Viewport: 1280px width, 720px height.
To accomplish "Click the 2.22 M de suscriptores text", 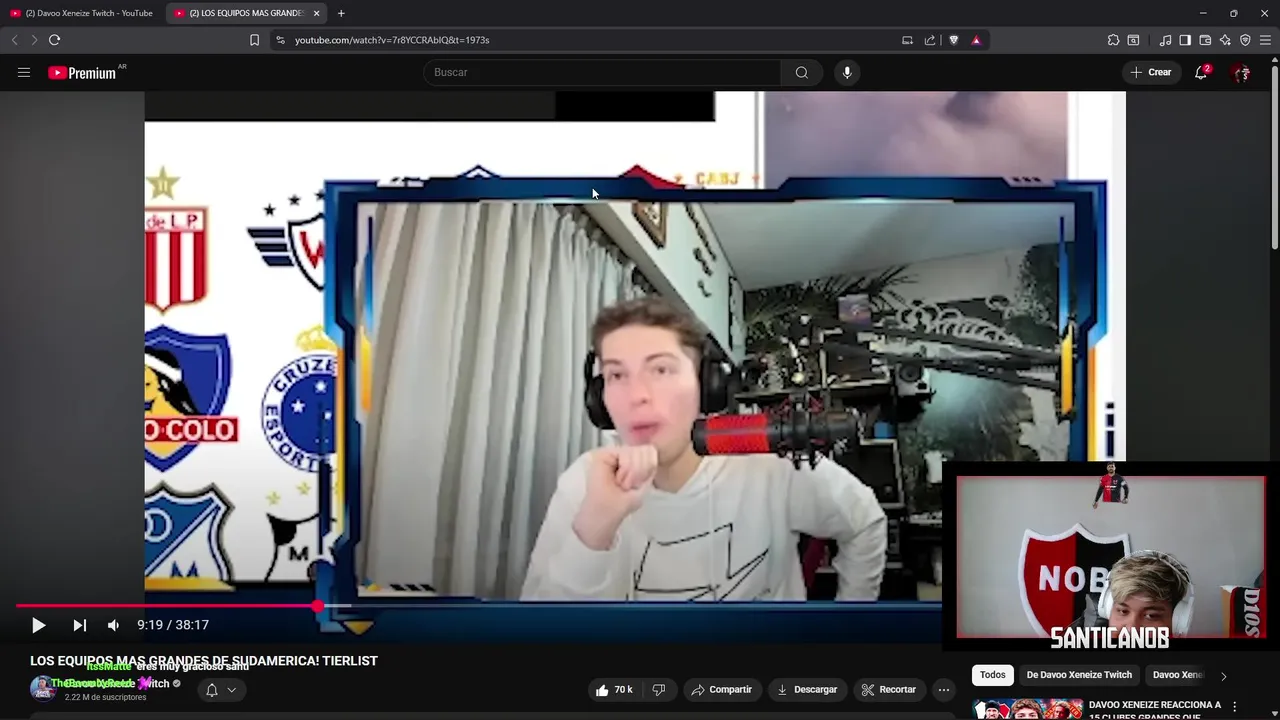I will pyautogui.click(x=105, y=697).
